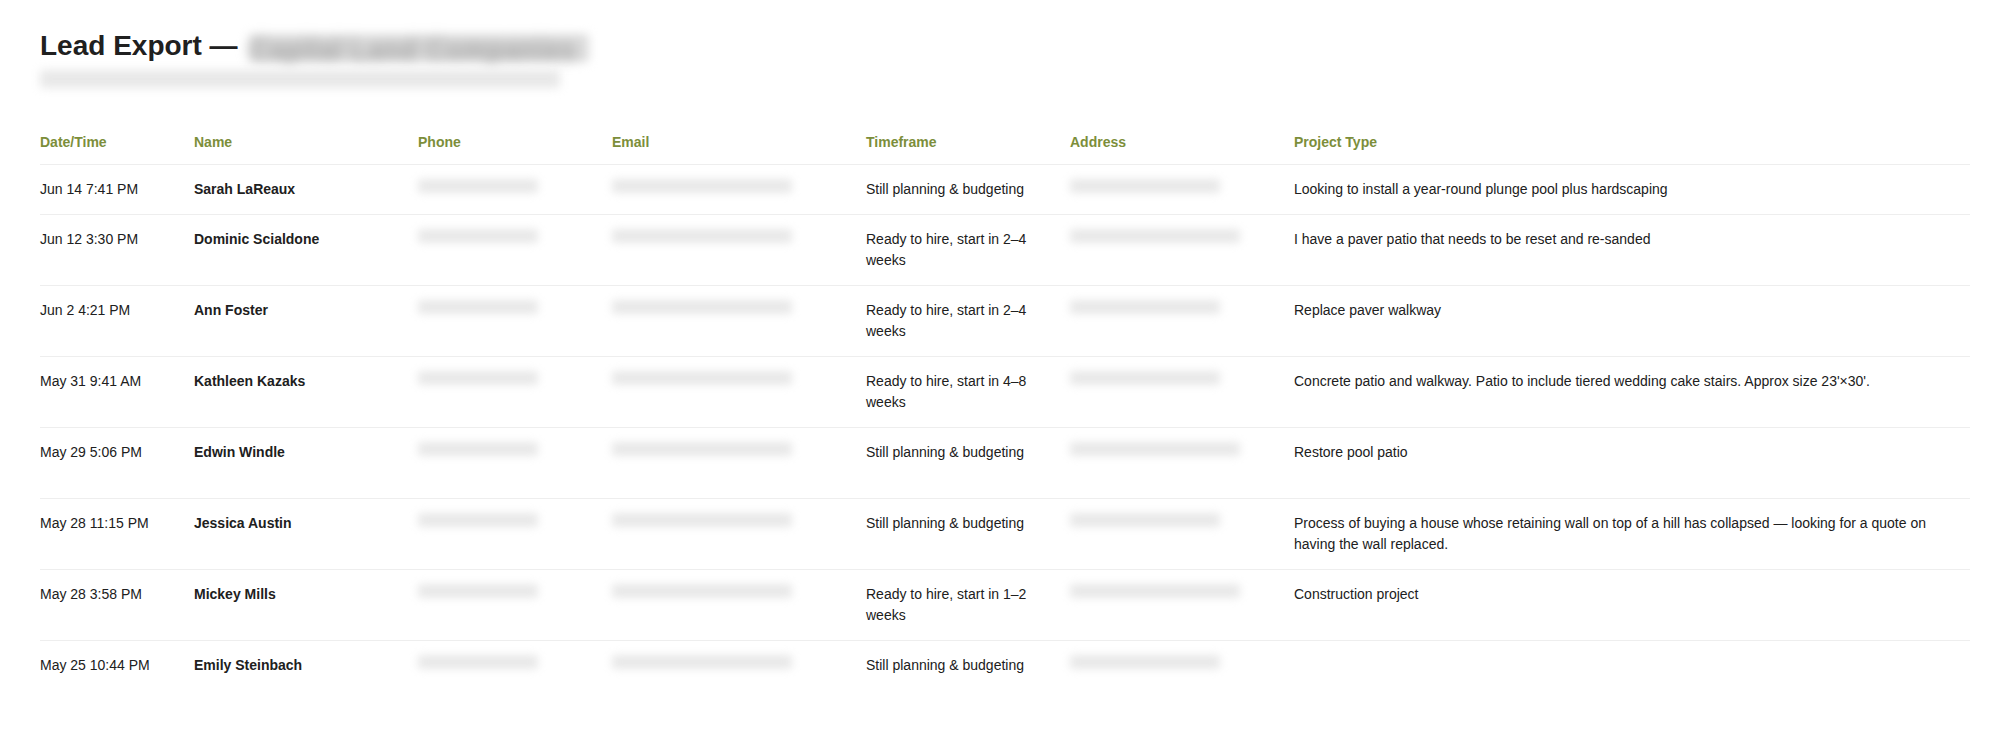
Task: Click Dominic Scialdone's 2–4 weeks timeframe
Action: (946, 249)
